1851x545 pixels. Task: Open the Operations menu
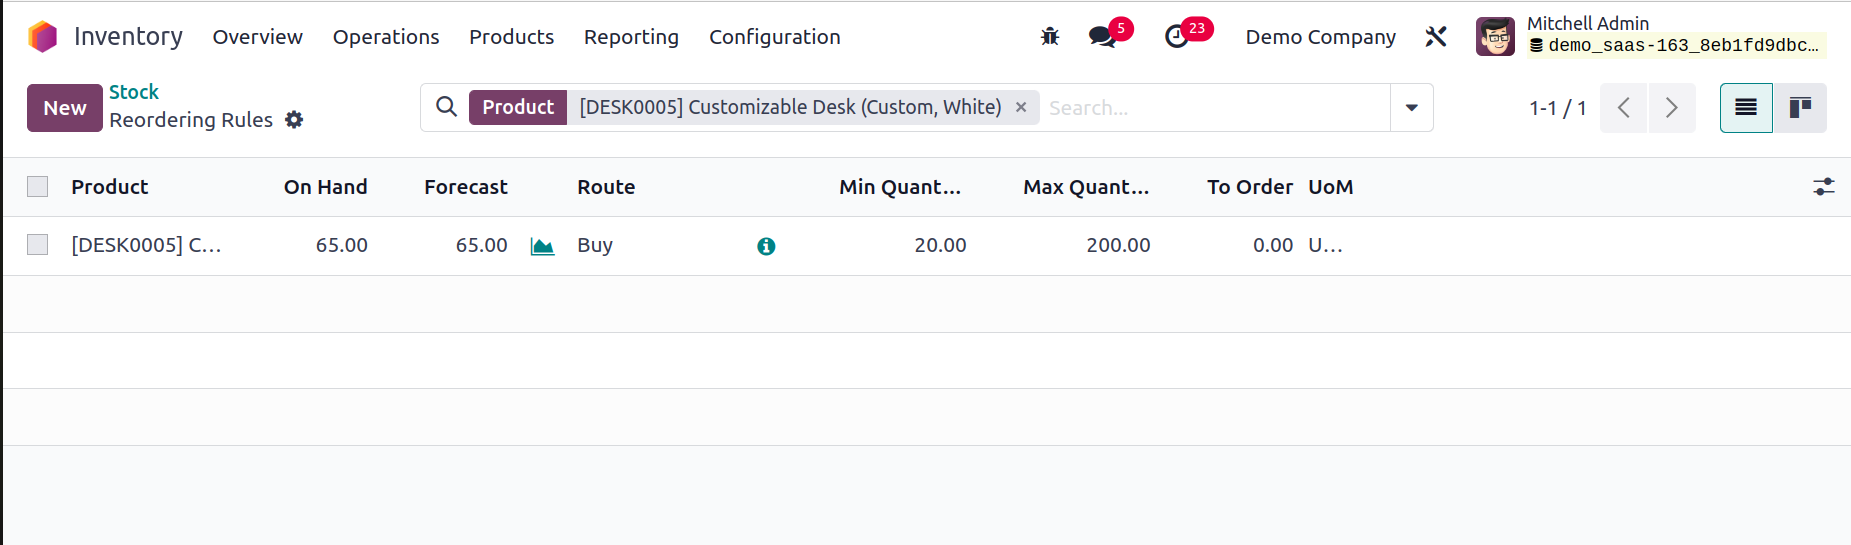(x=386, y=37)
